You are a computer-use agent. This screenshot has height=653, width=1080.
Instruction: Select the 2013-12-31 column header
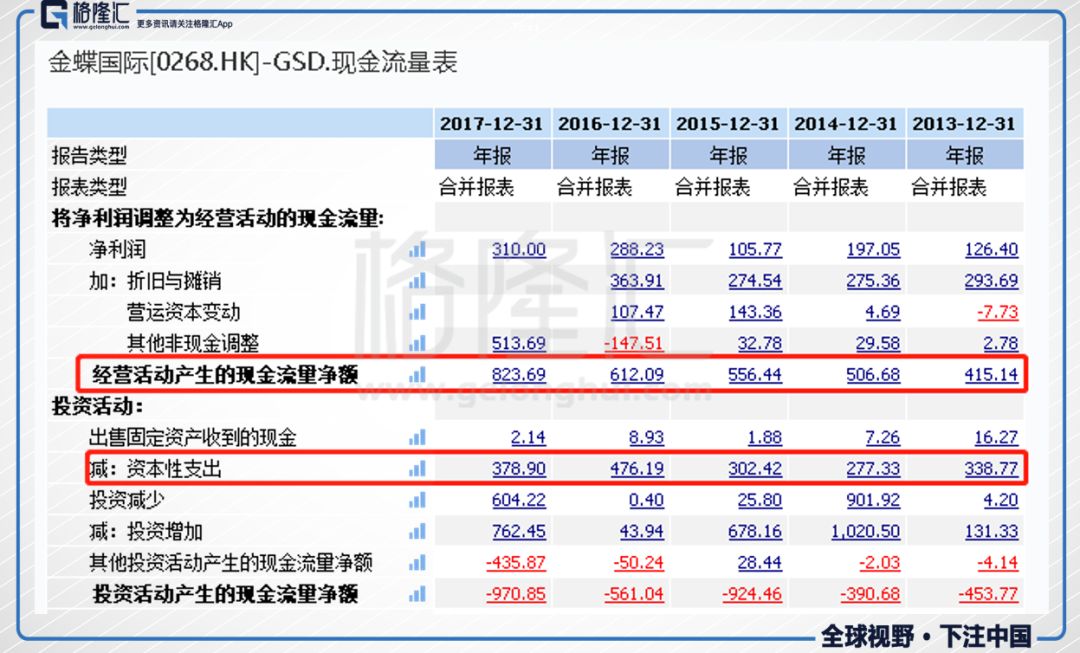[964, 124]
